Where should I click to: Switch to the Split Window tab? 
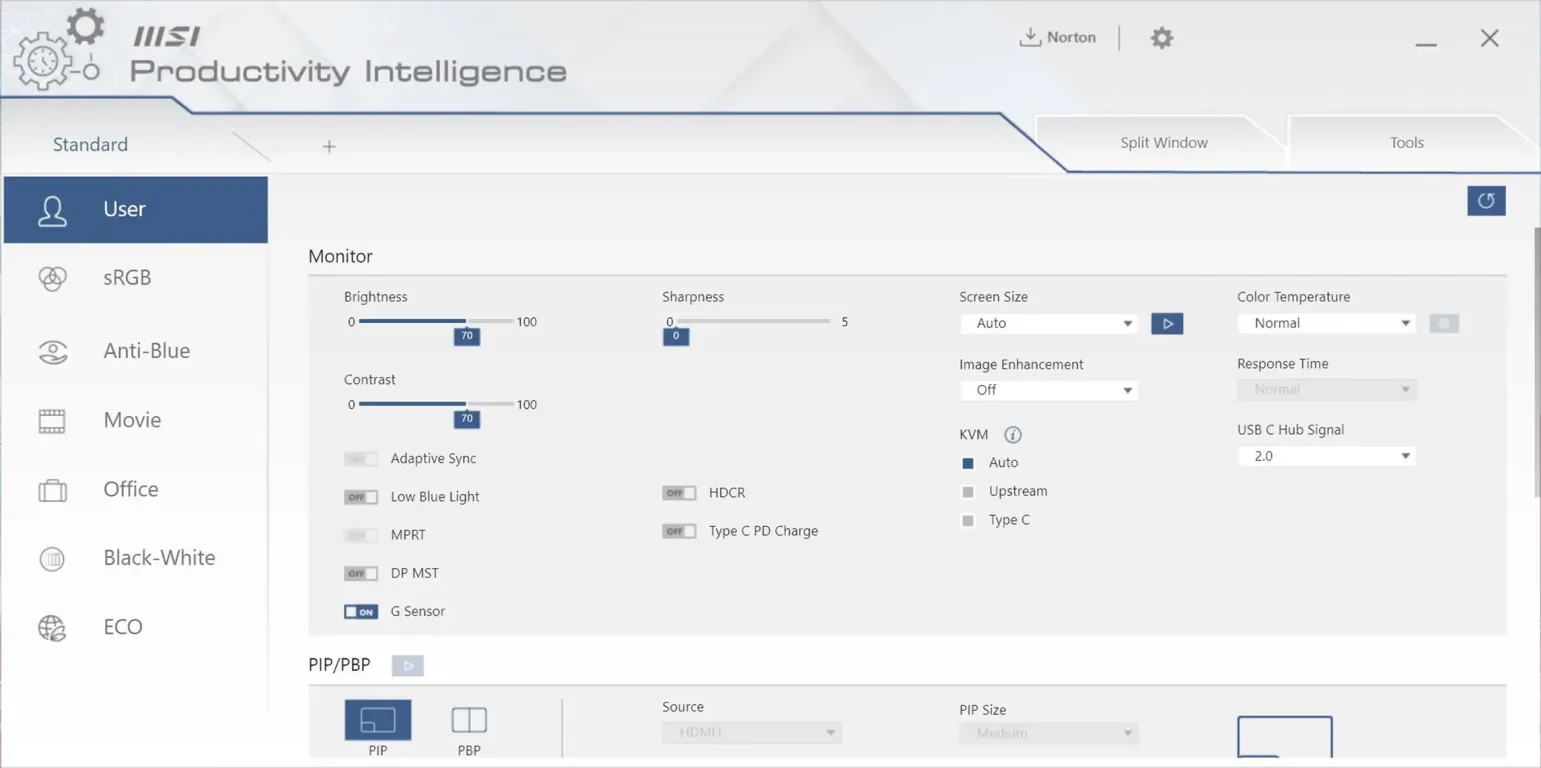point(1163,143)
